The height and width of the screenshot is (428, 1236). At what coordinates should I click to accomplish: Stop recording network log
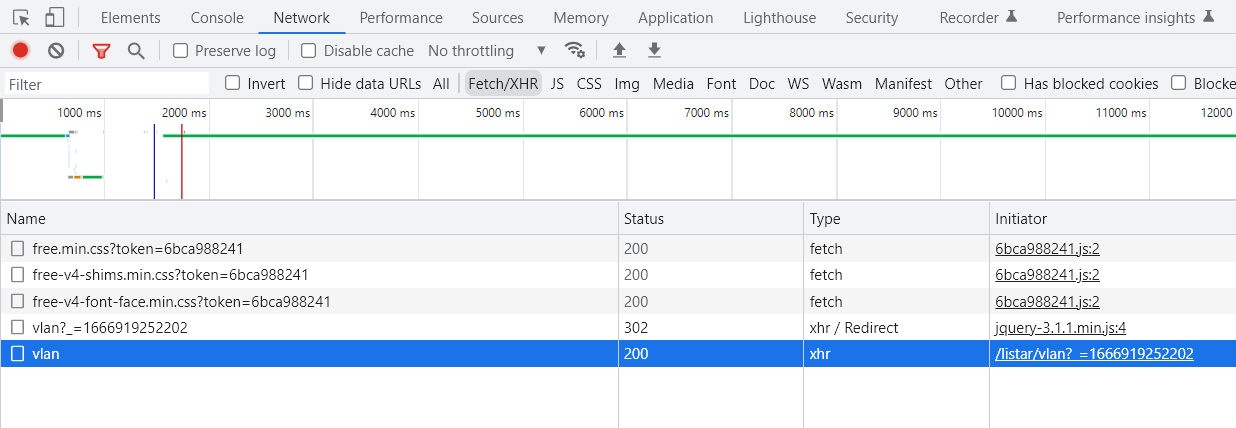coord(21,50)
